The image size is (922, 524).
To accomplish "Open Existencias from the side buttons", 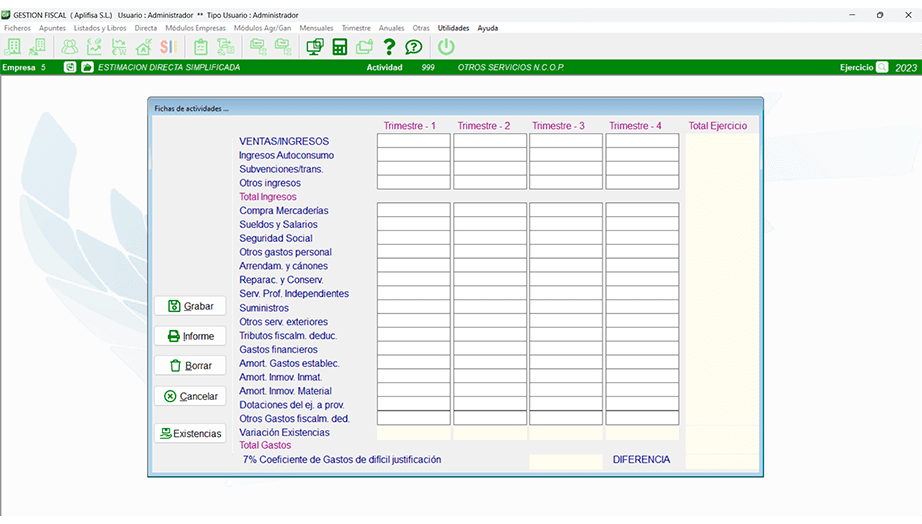I will (190, 433).
